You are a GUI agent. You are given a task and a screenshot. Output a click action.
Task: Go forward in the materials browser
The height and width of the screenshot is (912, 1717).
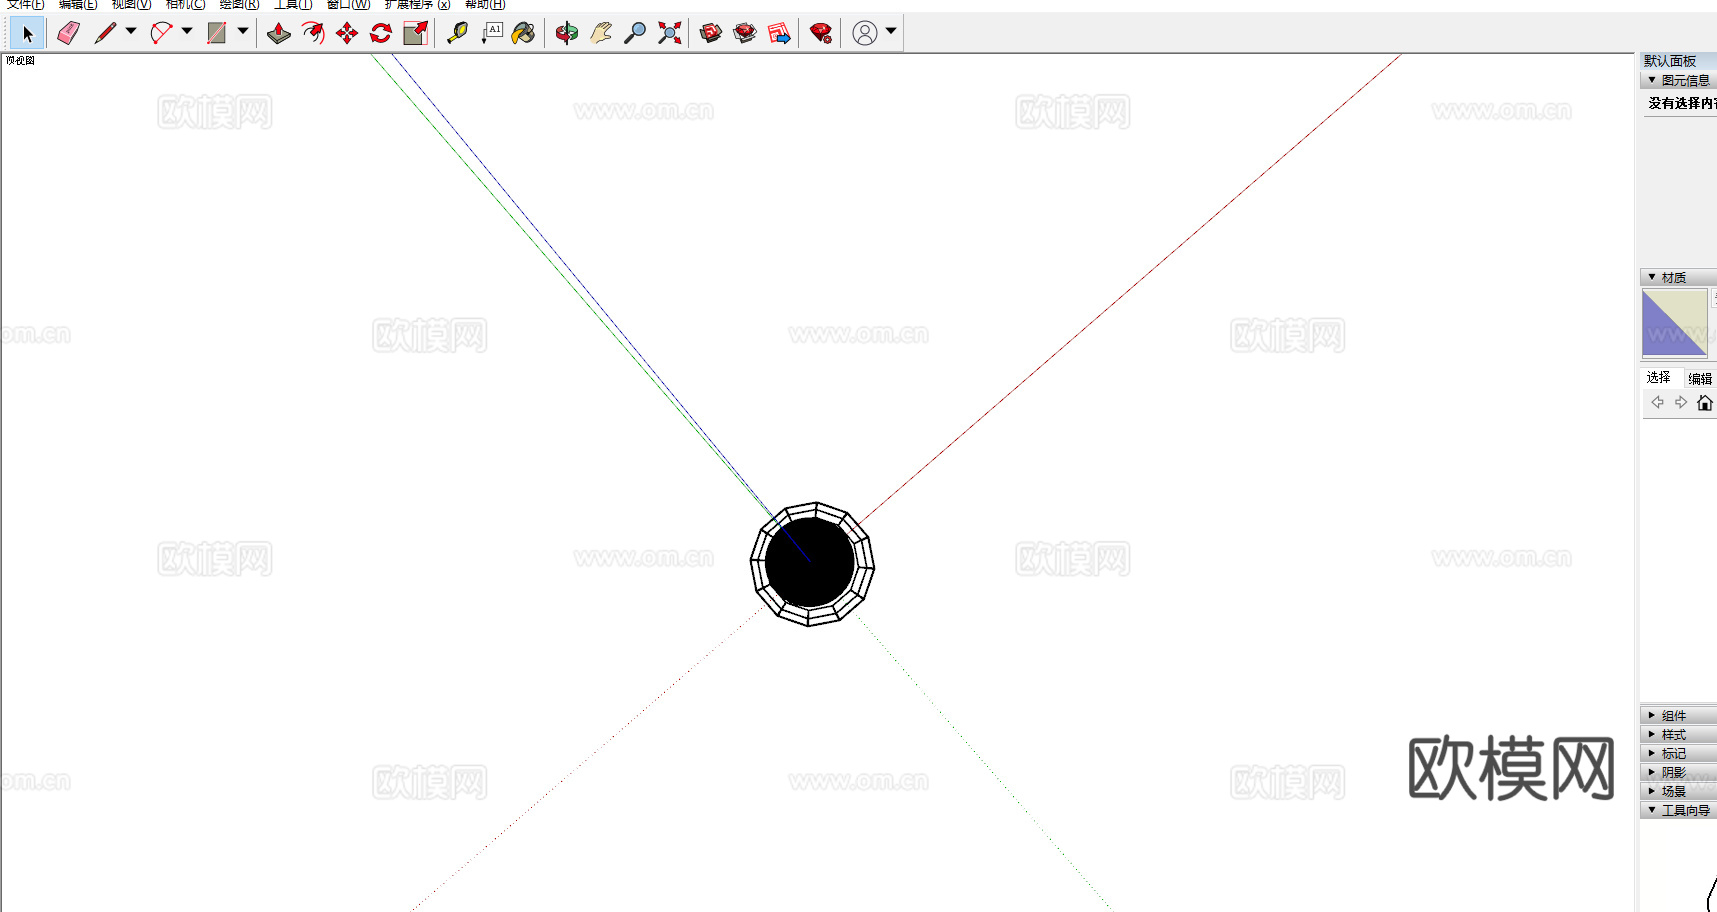click(1681, 402)
